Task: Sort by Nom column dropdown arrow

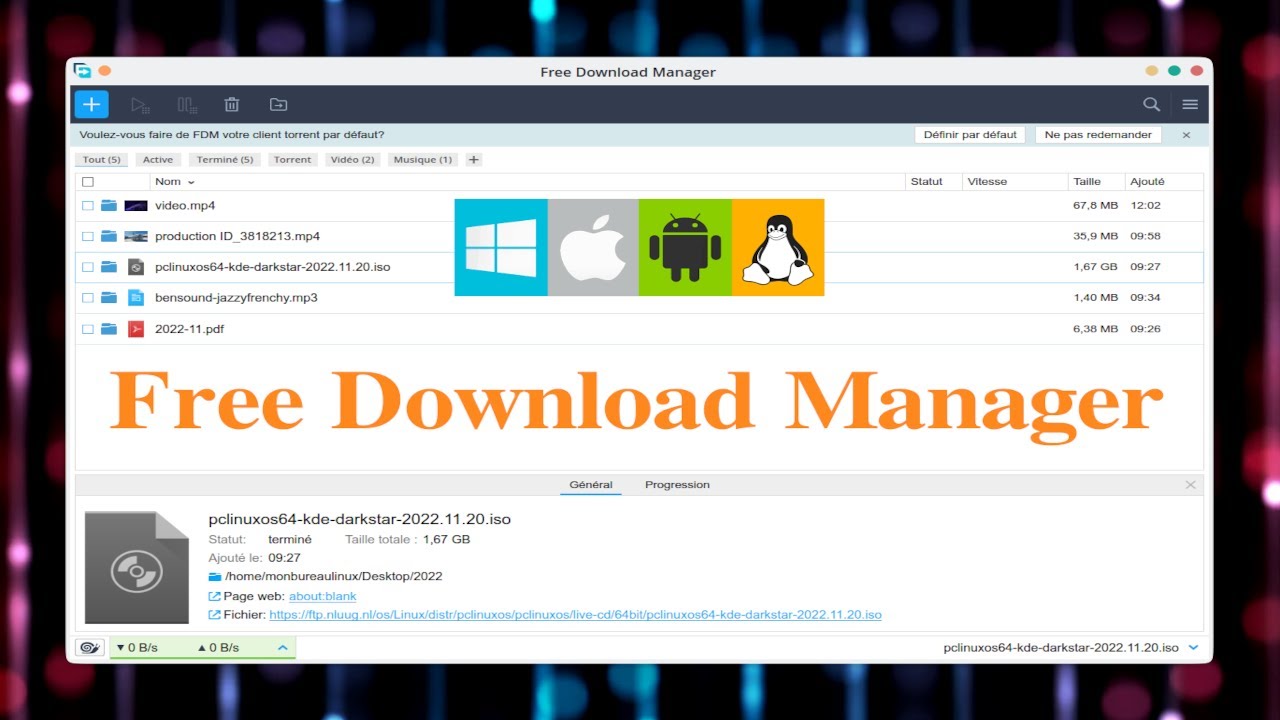Action: (191, 183)
